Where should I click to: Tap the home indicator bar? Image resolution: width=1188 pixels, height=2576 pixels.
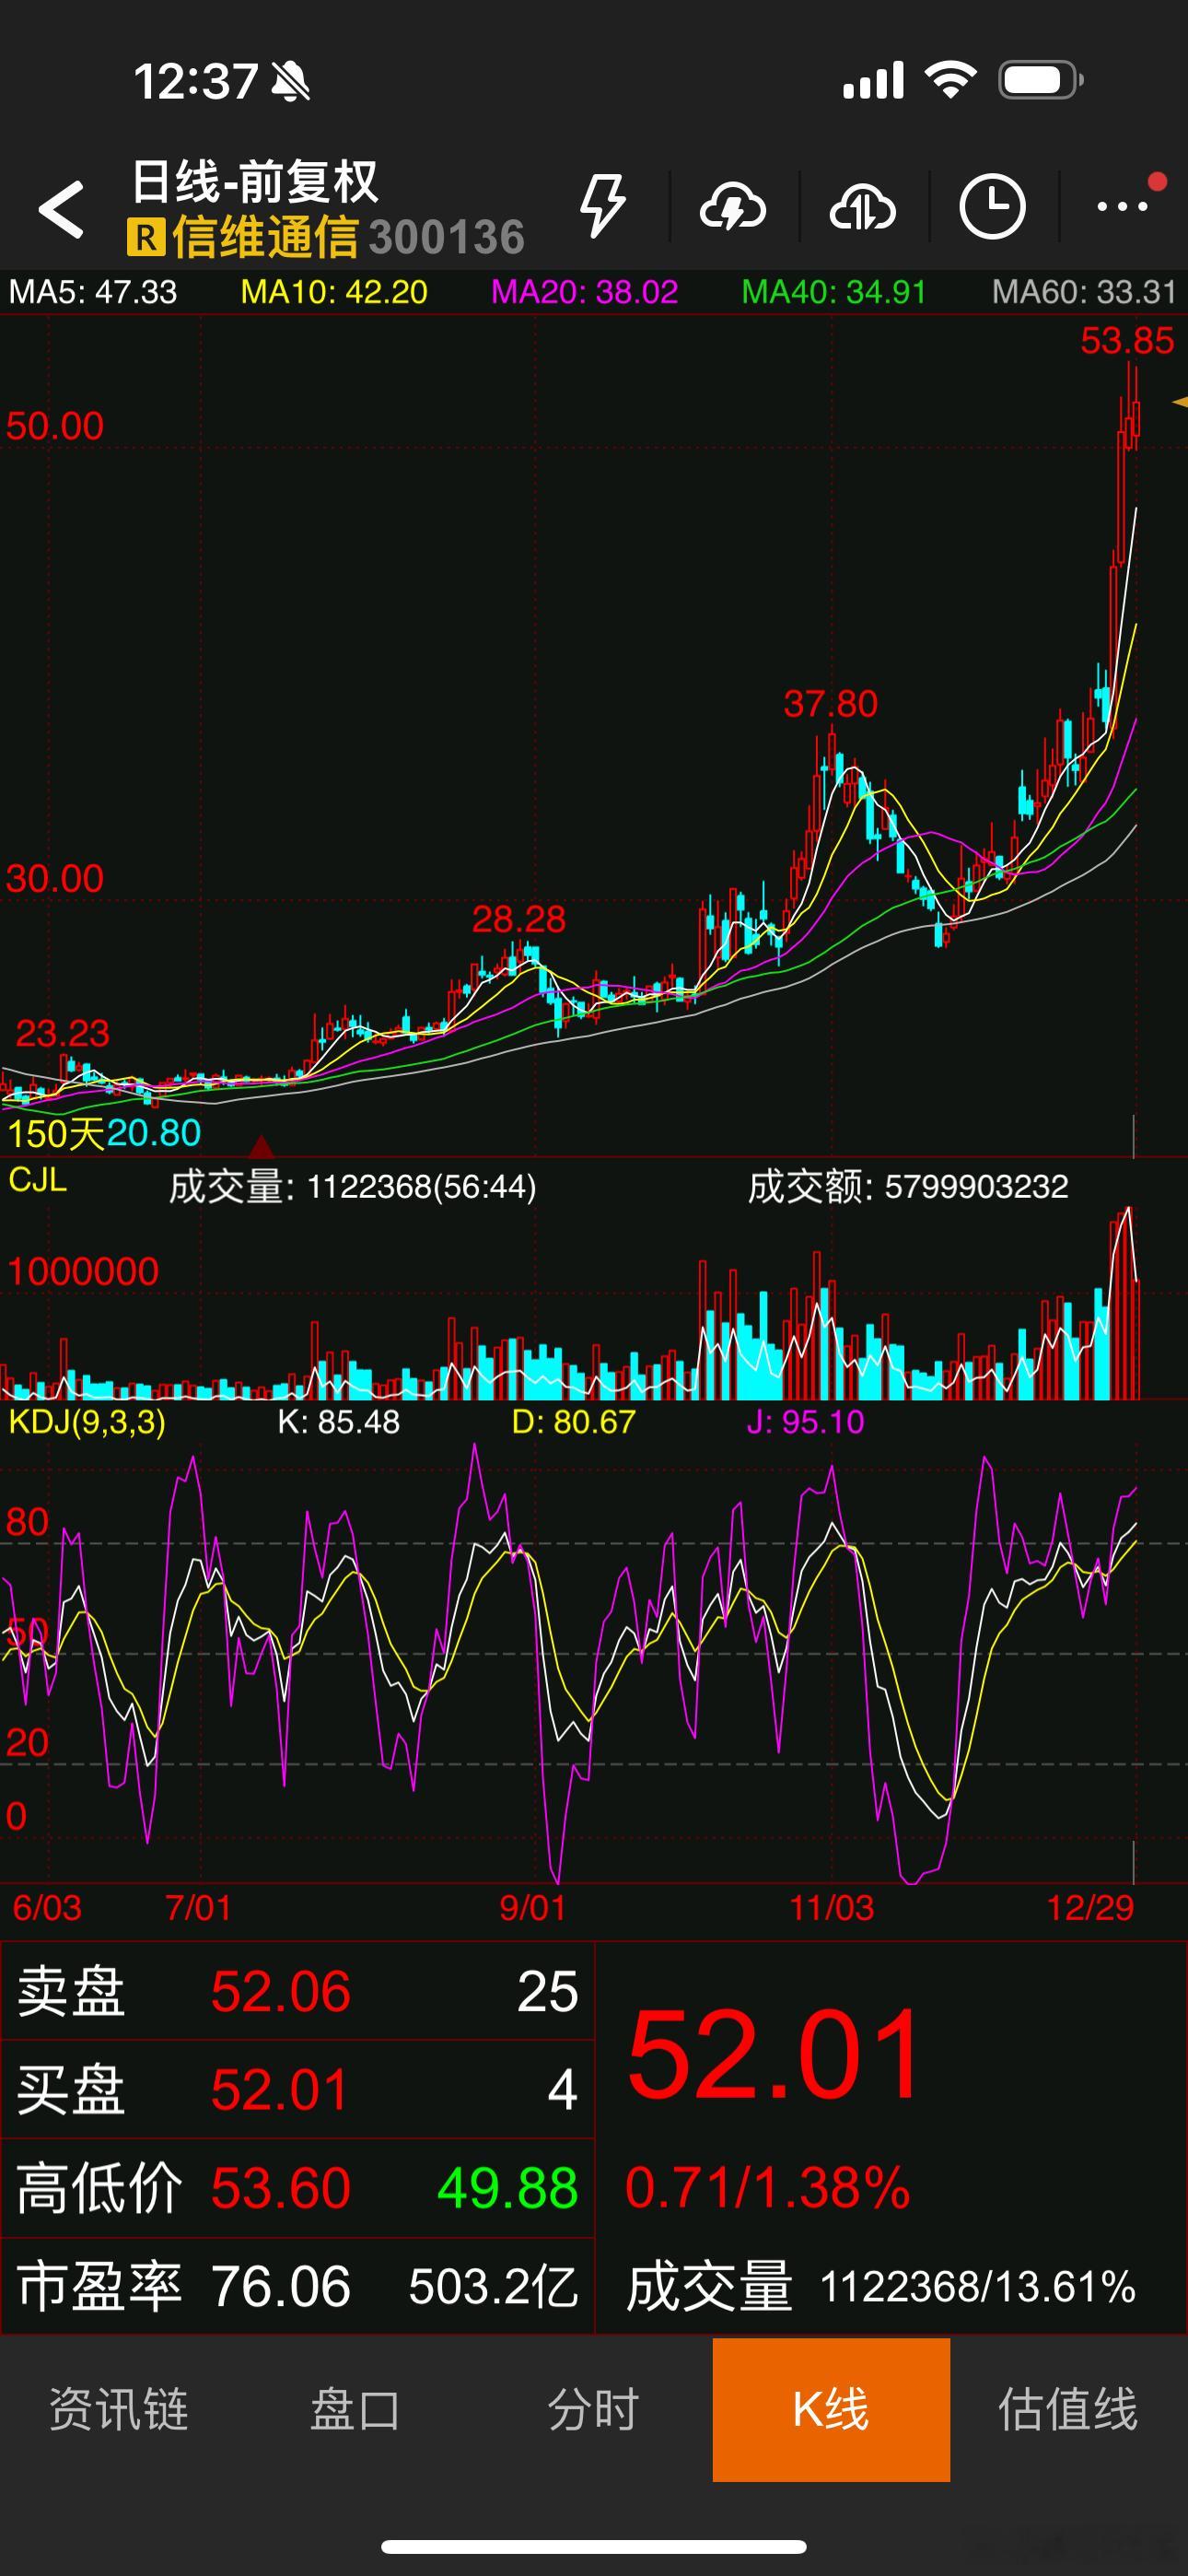pyautogui.click(x=594, y=2546)
